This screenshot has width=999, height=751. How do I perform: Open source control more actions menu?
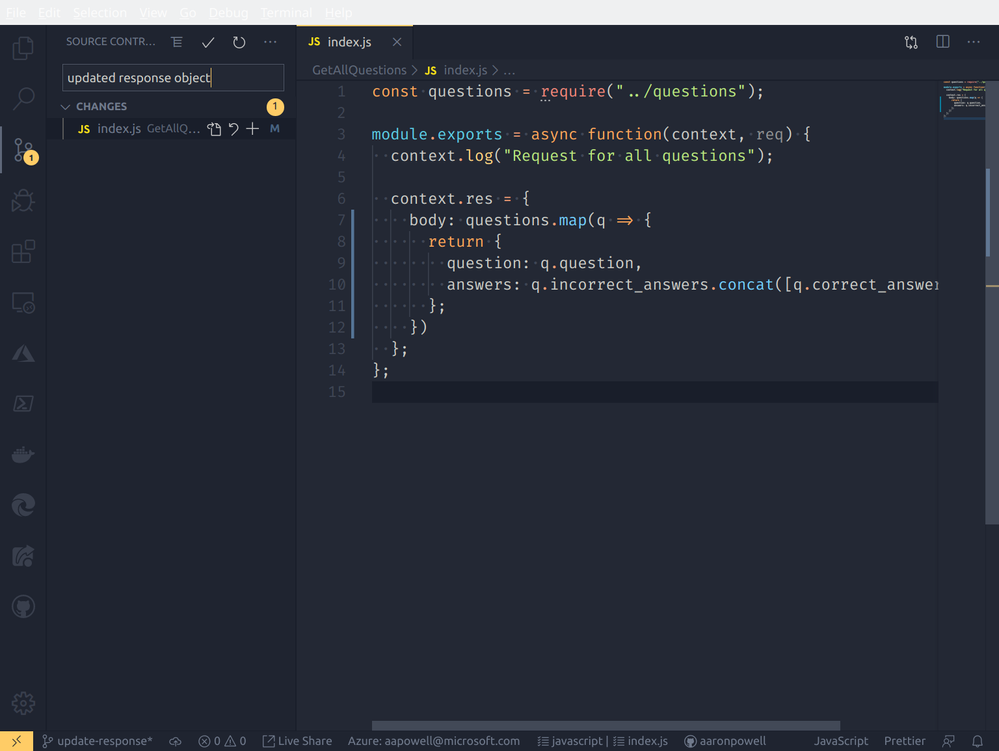[270, 42]
